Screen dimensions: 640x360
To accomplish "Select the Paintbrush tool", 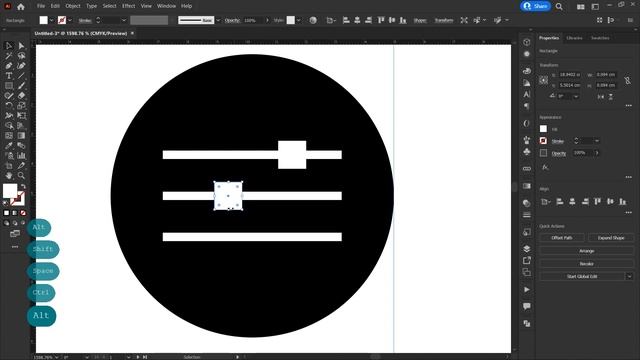I will click(x=21, y=86).
